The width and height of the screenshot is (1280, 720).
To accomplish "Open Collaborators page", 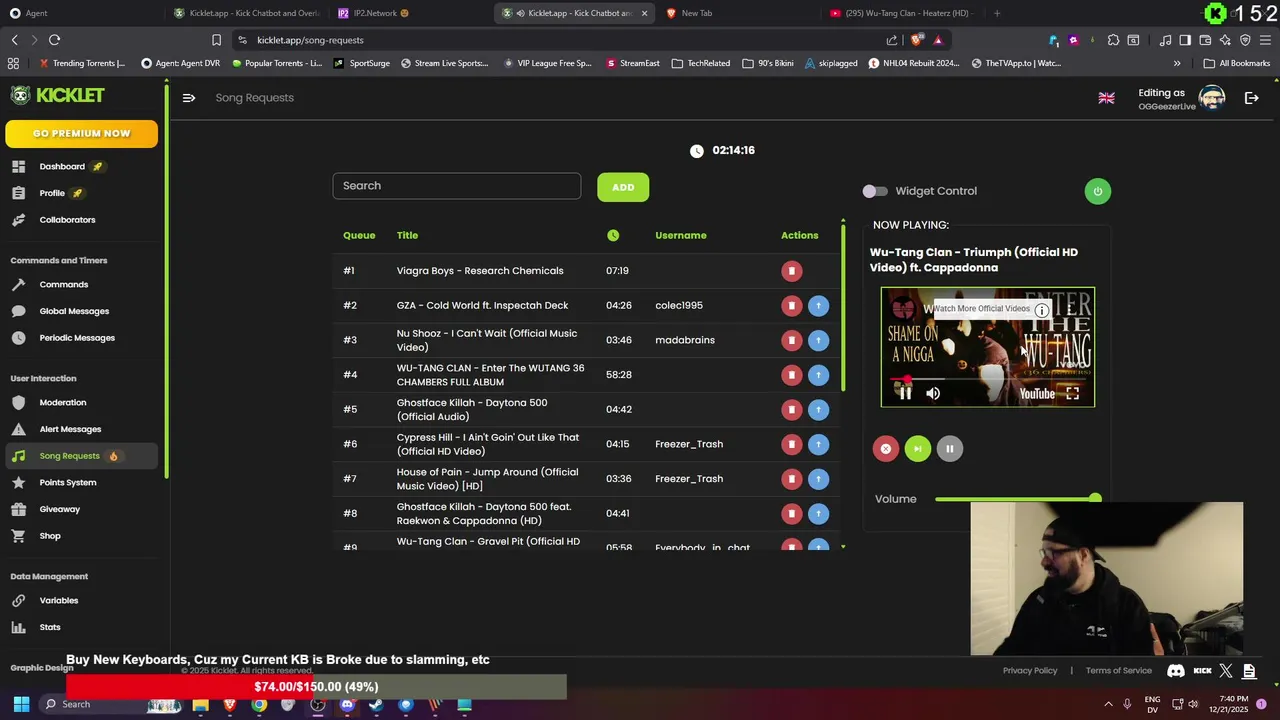I will (x=67, y=220).
